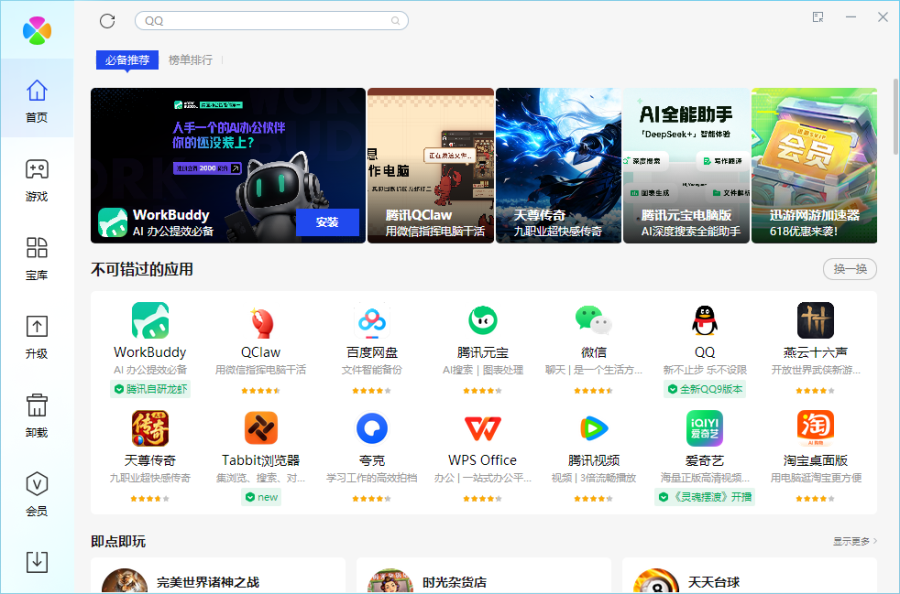
Task: Click 九职业超快感传奇 text under 天尊传奇 icon
Action: [150, 478]
